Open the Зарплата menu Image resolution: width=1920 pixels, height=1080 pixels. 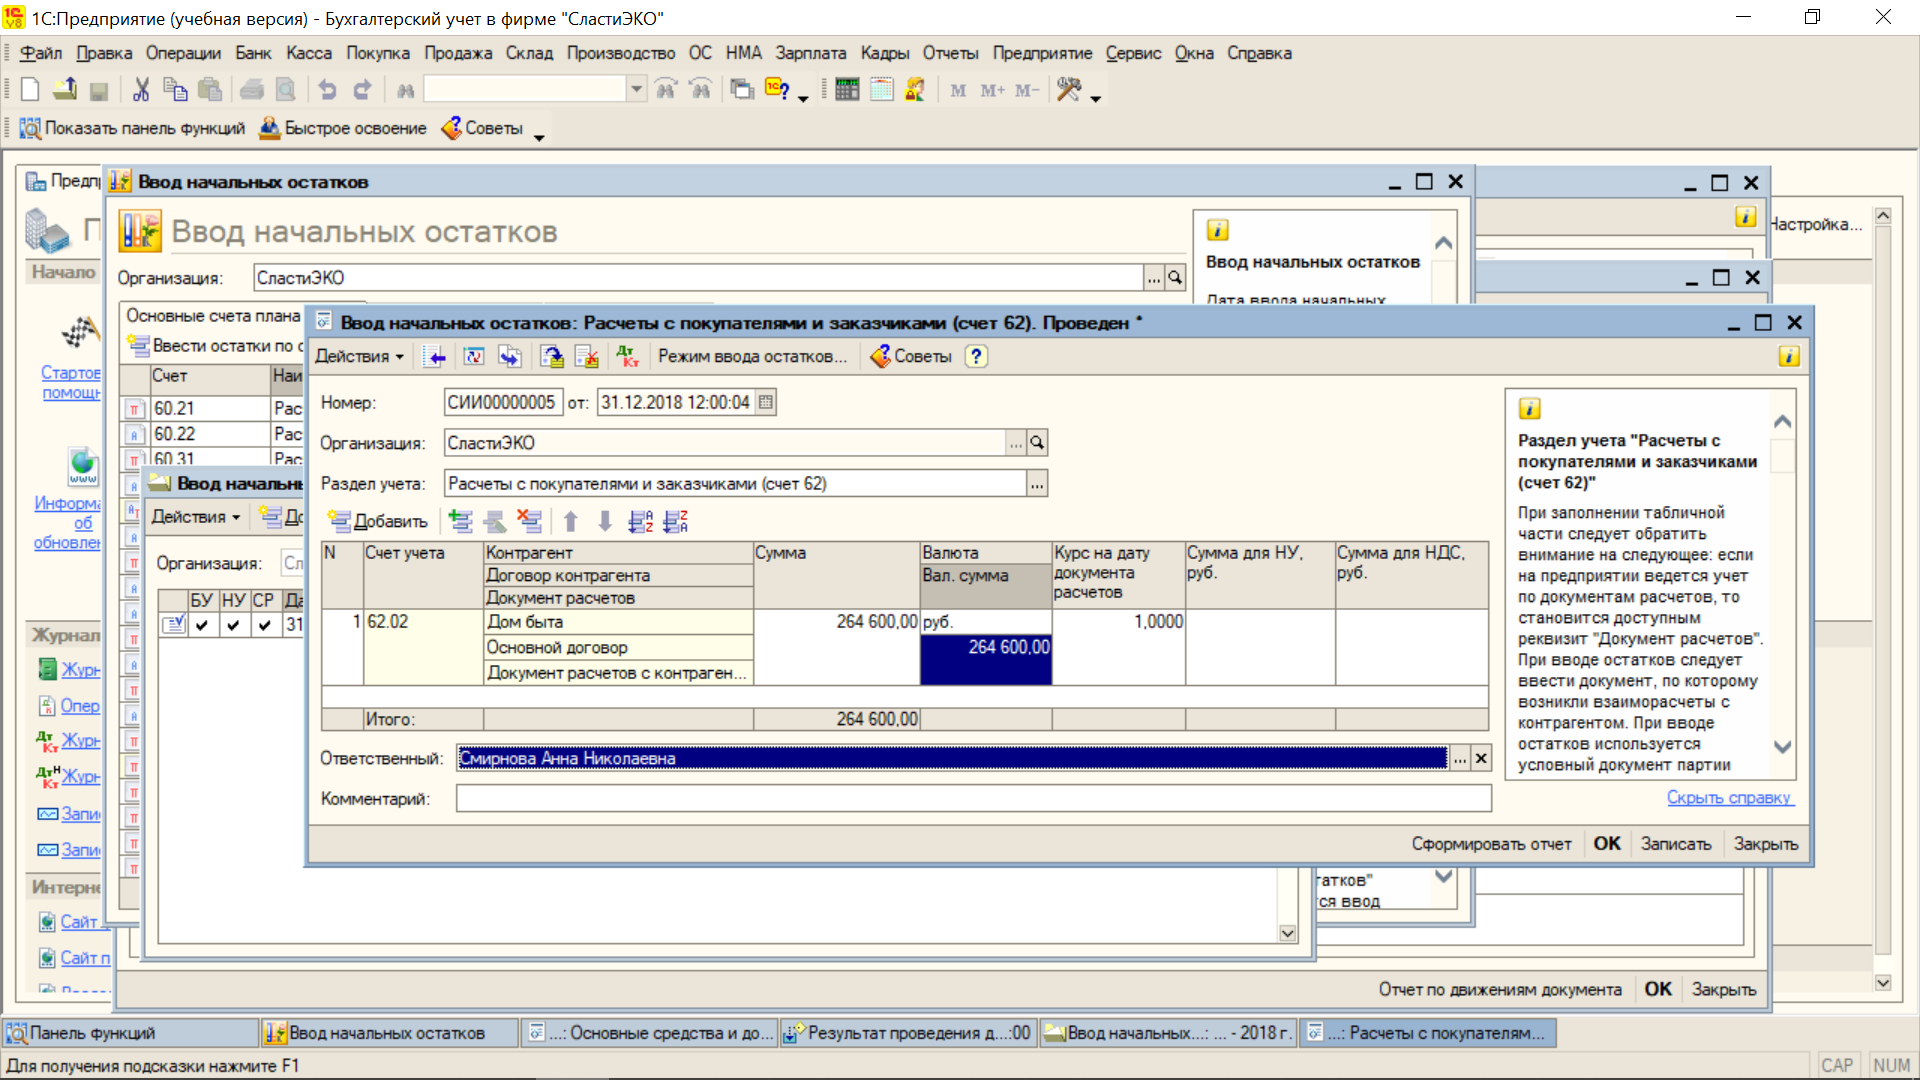pyautogui.click(x=810, y=53)
